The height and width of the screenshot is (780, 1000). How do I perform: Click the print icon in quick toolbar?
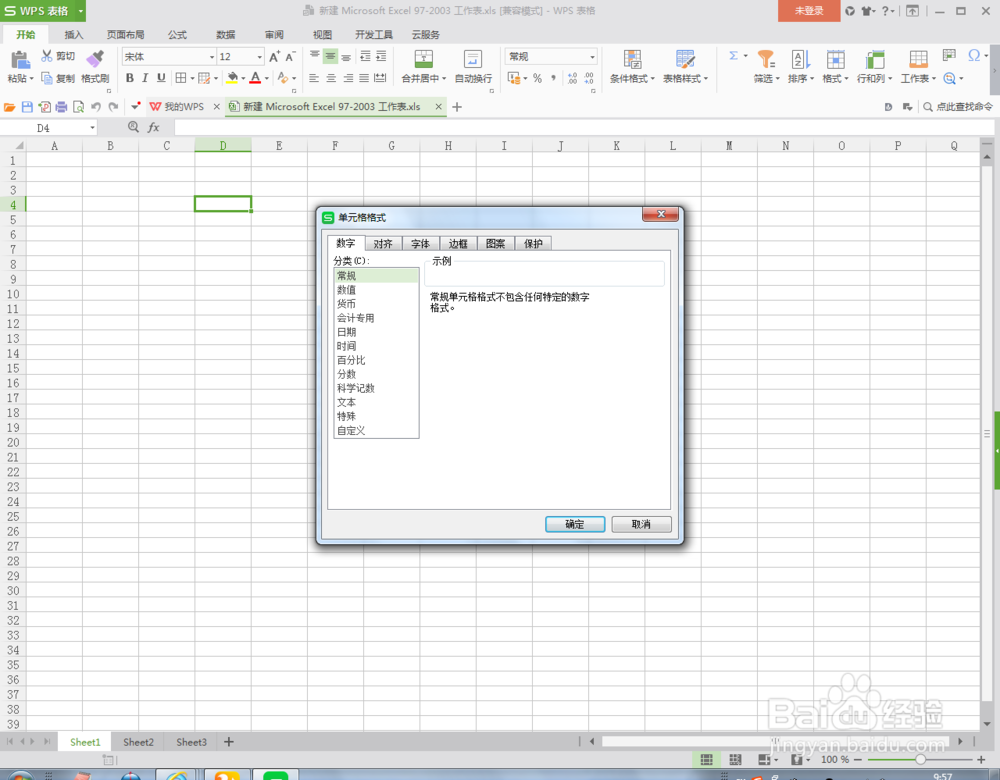coord(61,107)
